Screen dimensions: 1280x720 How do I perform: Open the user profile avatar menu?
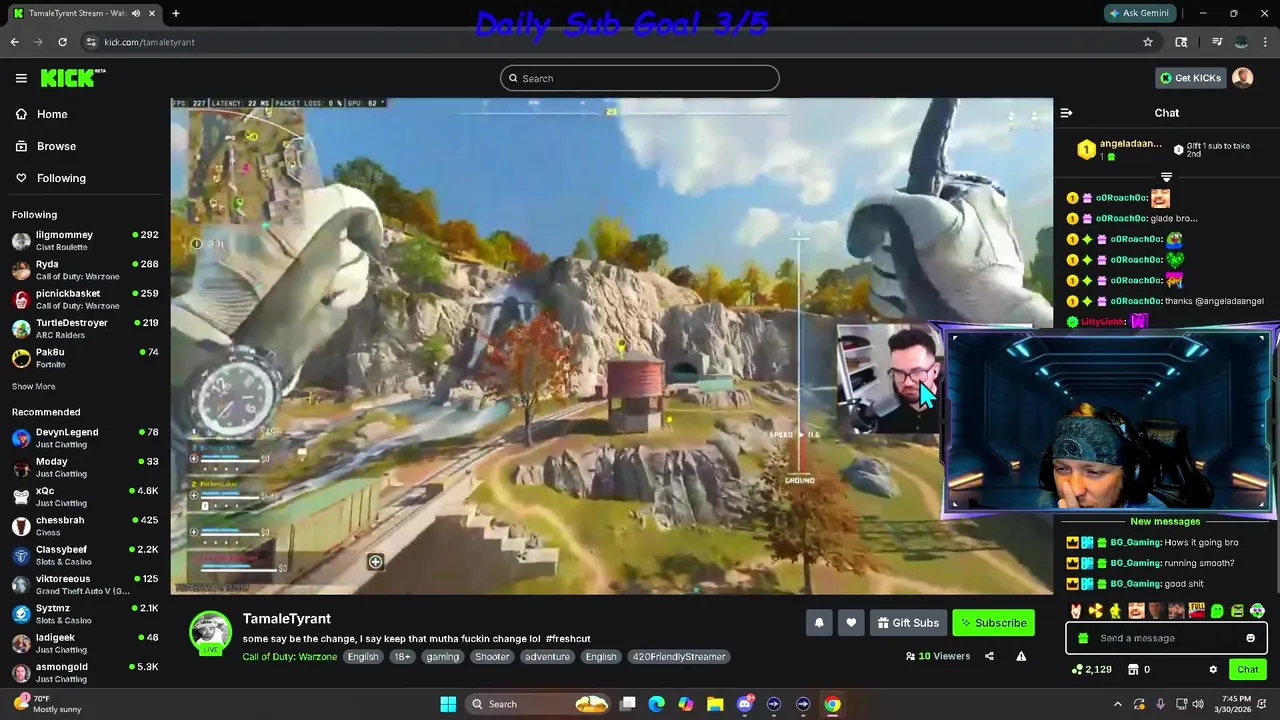pyautogui.click(x=1243, y=78)
